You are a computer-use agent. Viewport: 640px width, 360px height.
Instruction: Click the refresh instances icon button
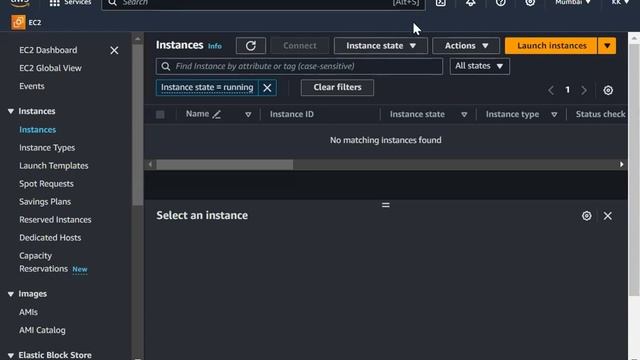coord(251,46)
